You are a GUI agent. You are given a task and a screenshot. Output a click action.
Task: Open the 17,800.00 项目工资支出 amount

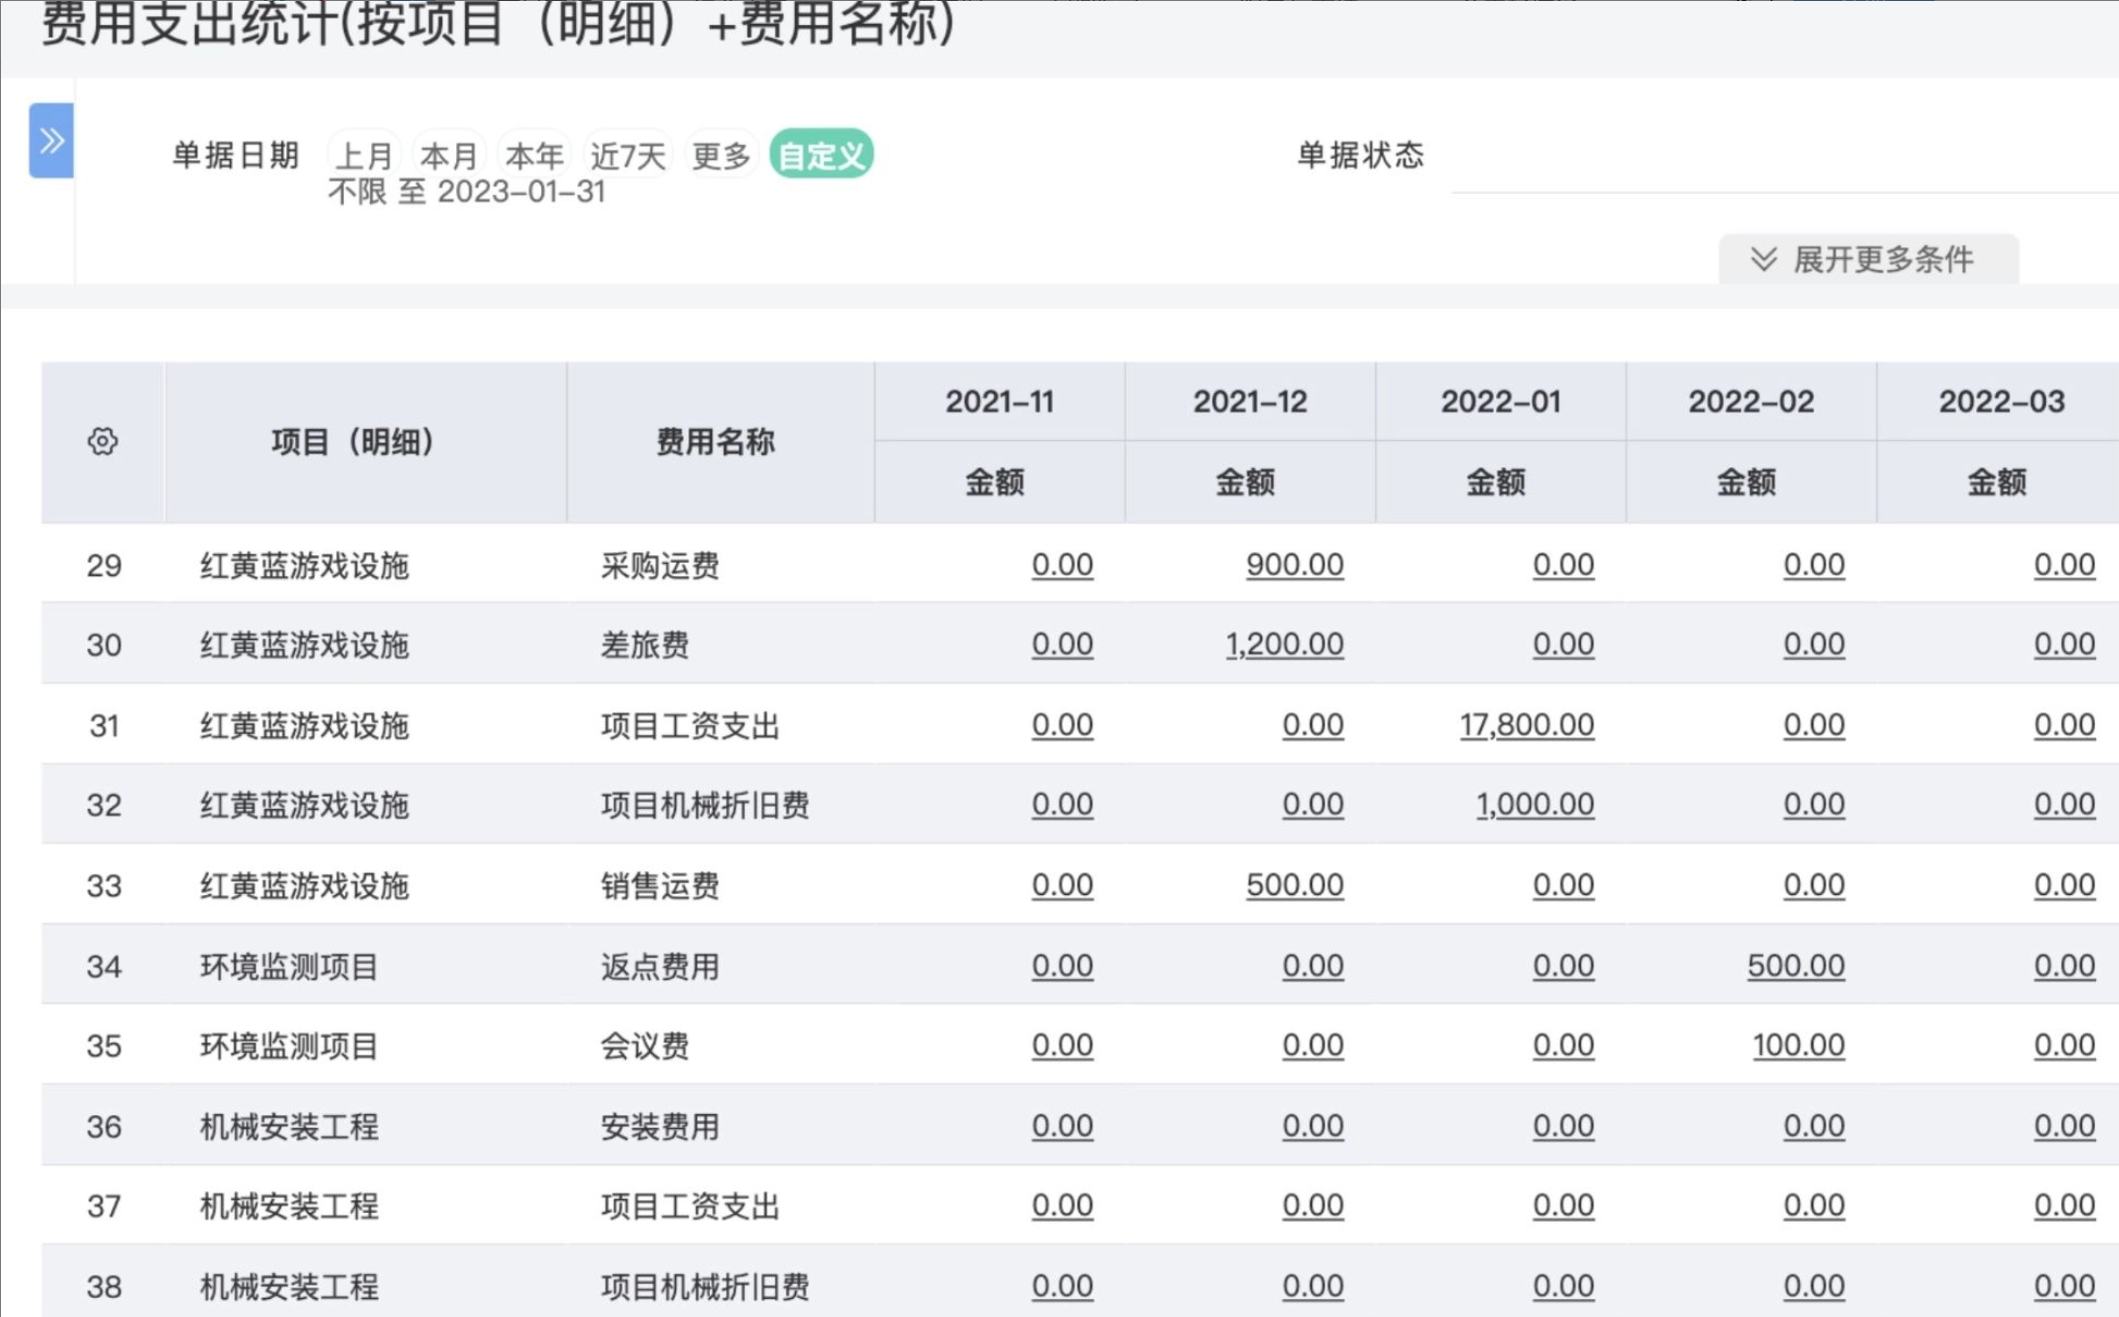[x=1526, y=725]
